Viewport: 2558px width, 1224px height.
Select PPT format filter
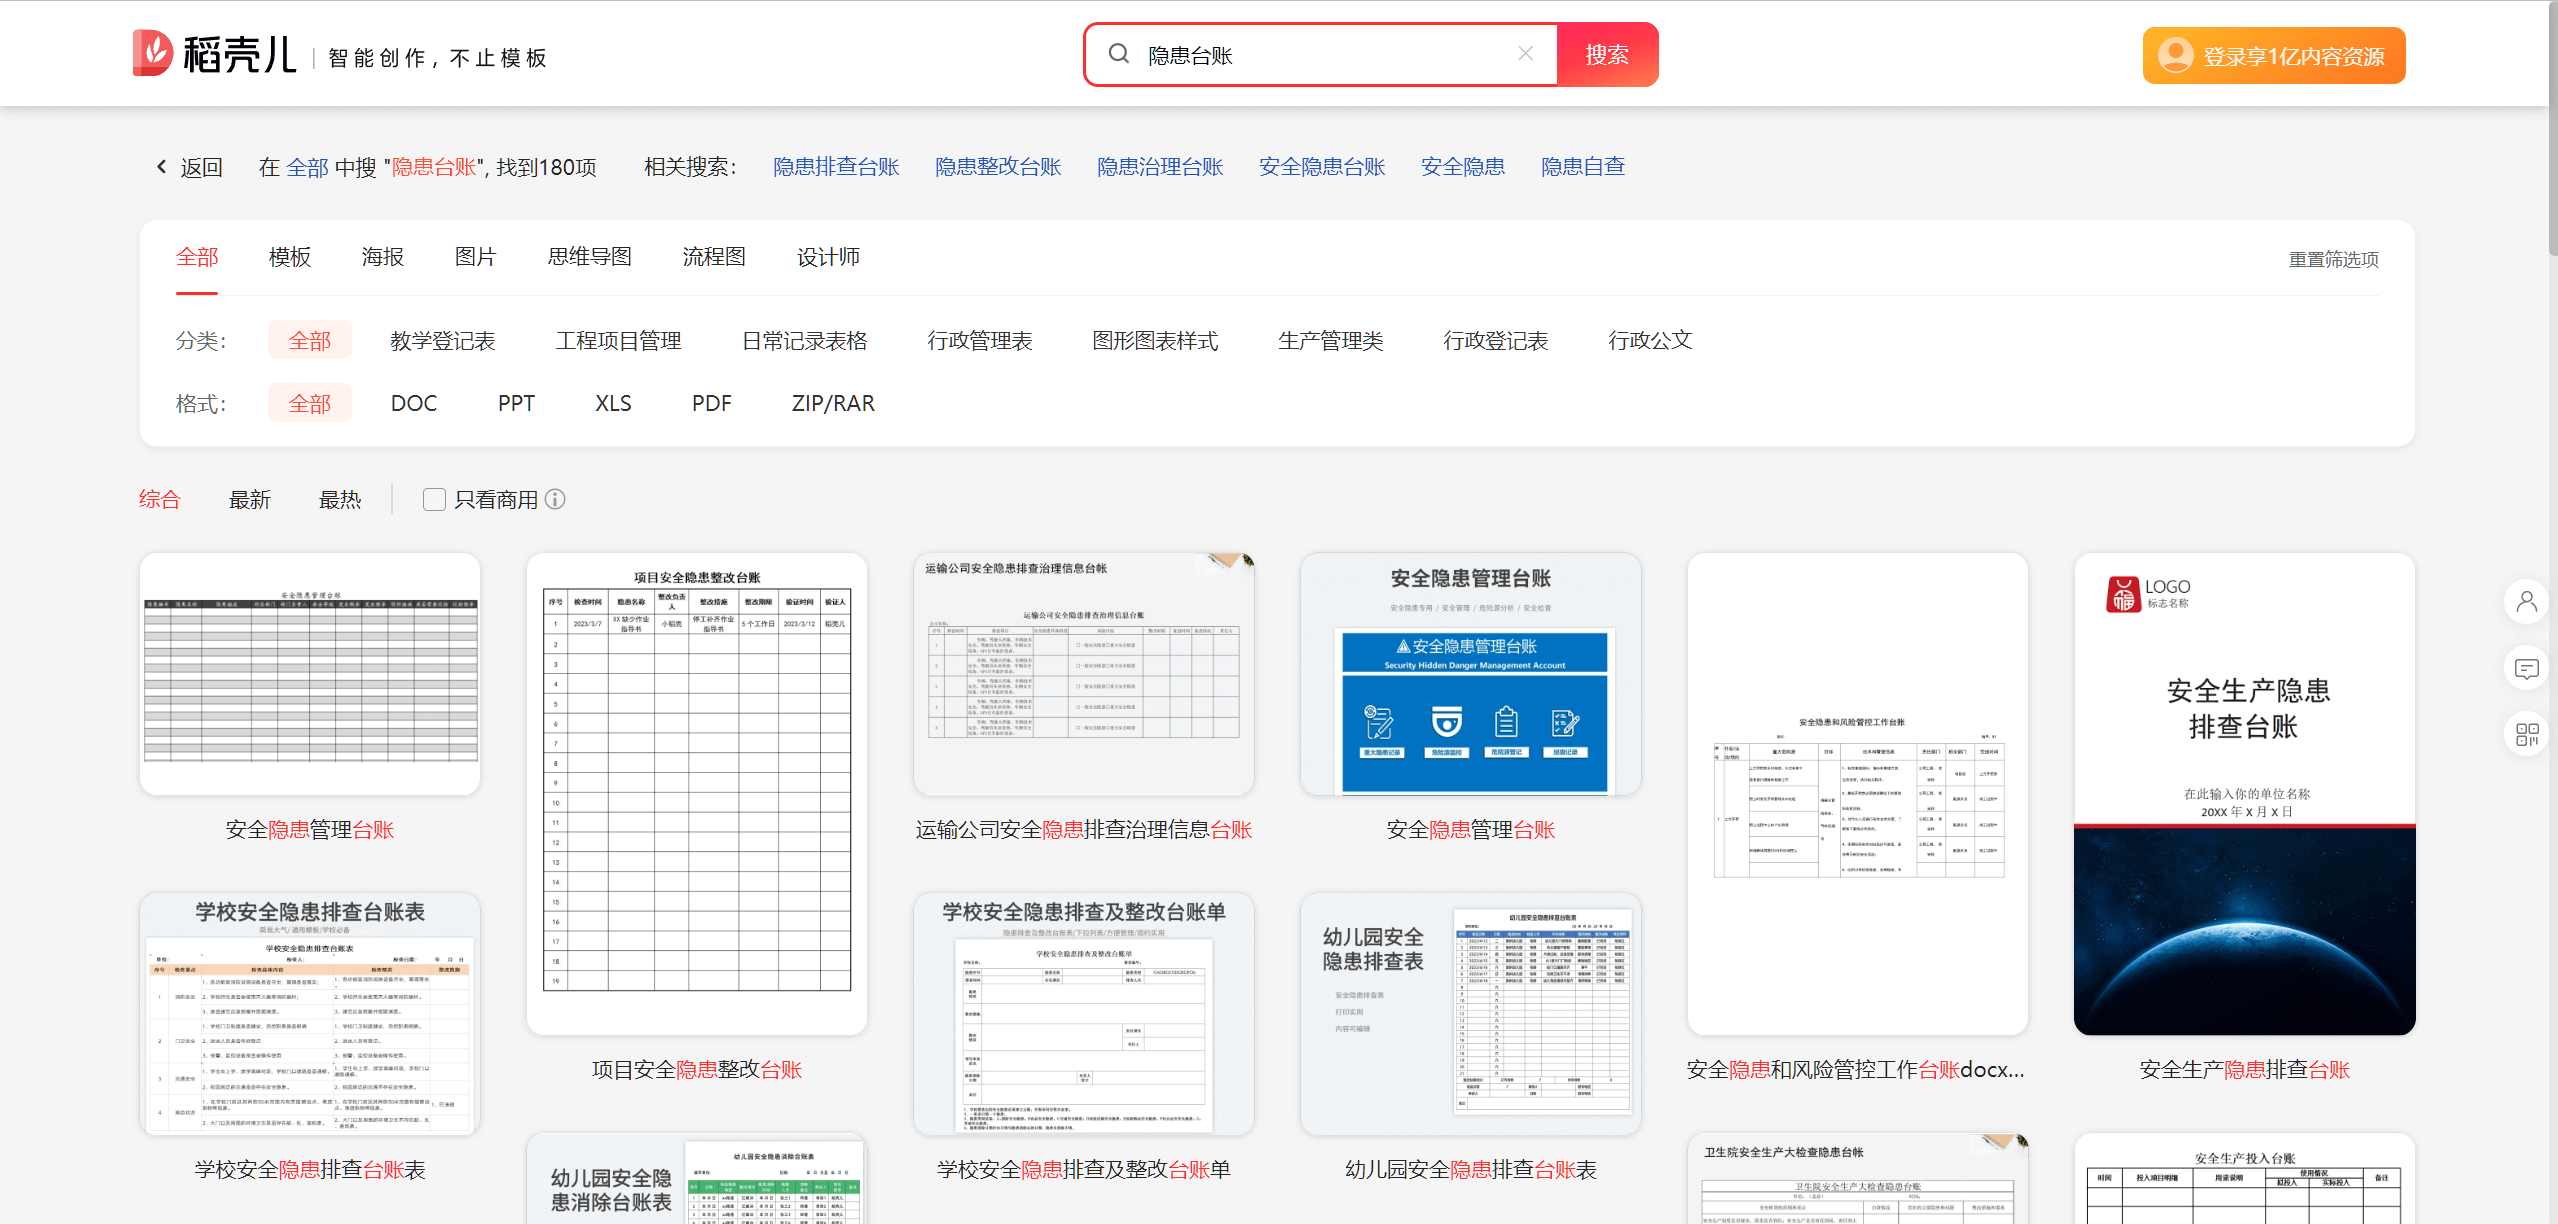click(x=516, y=403)
